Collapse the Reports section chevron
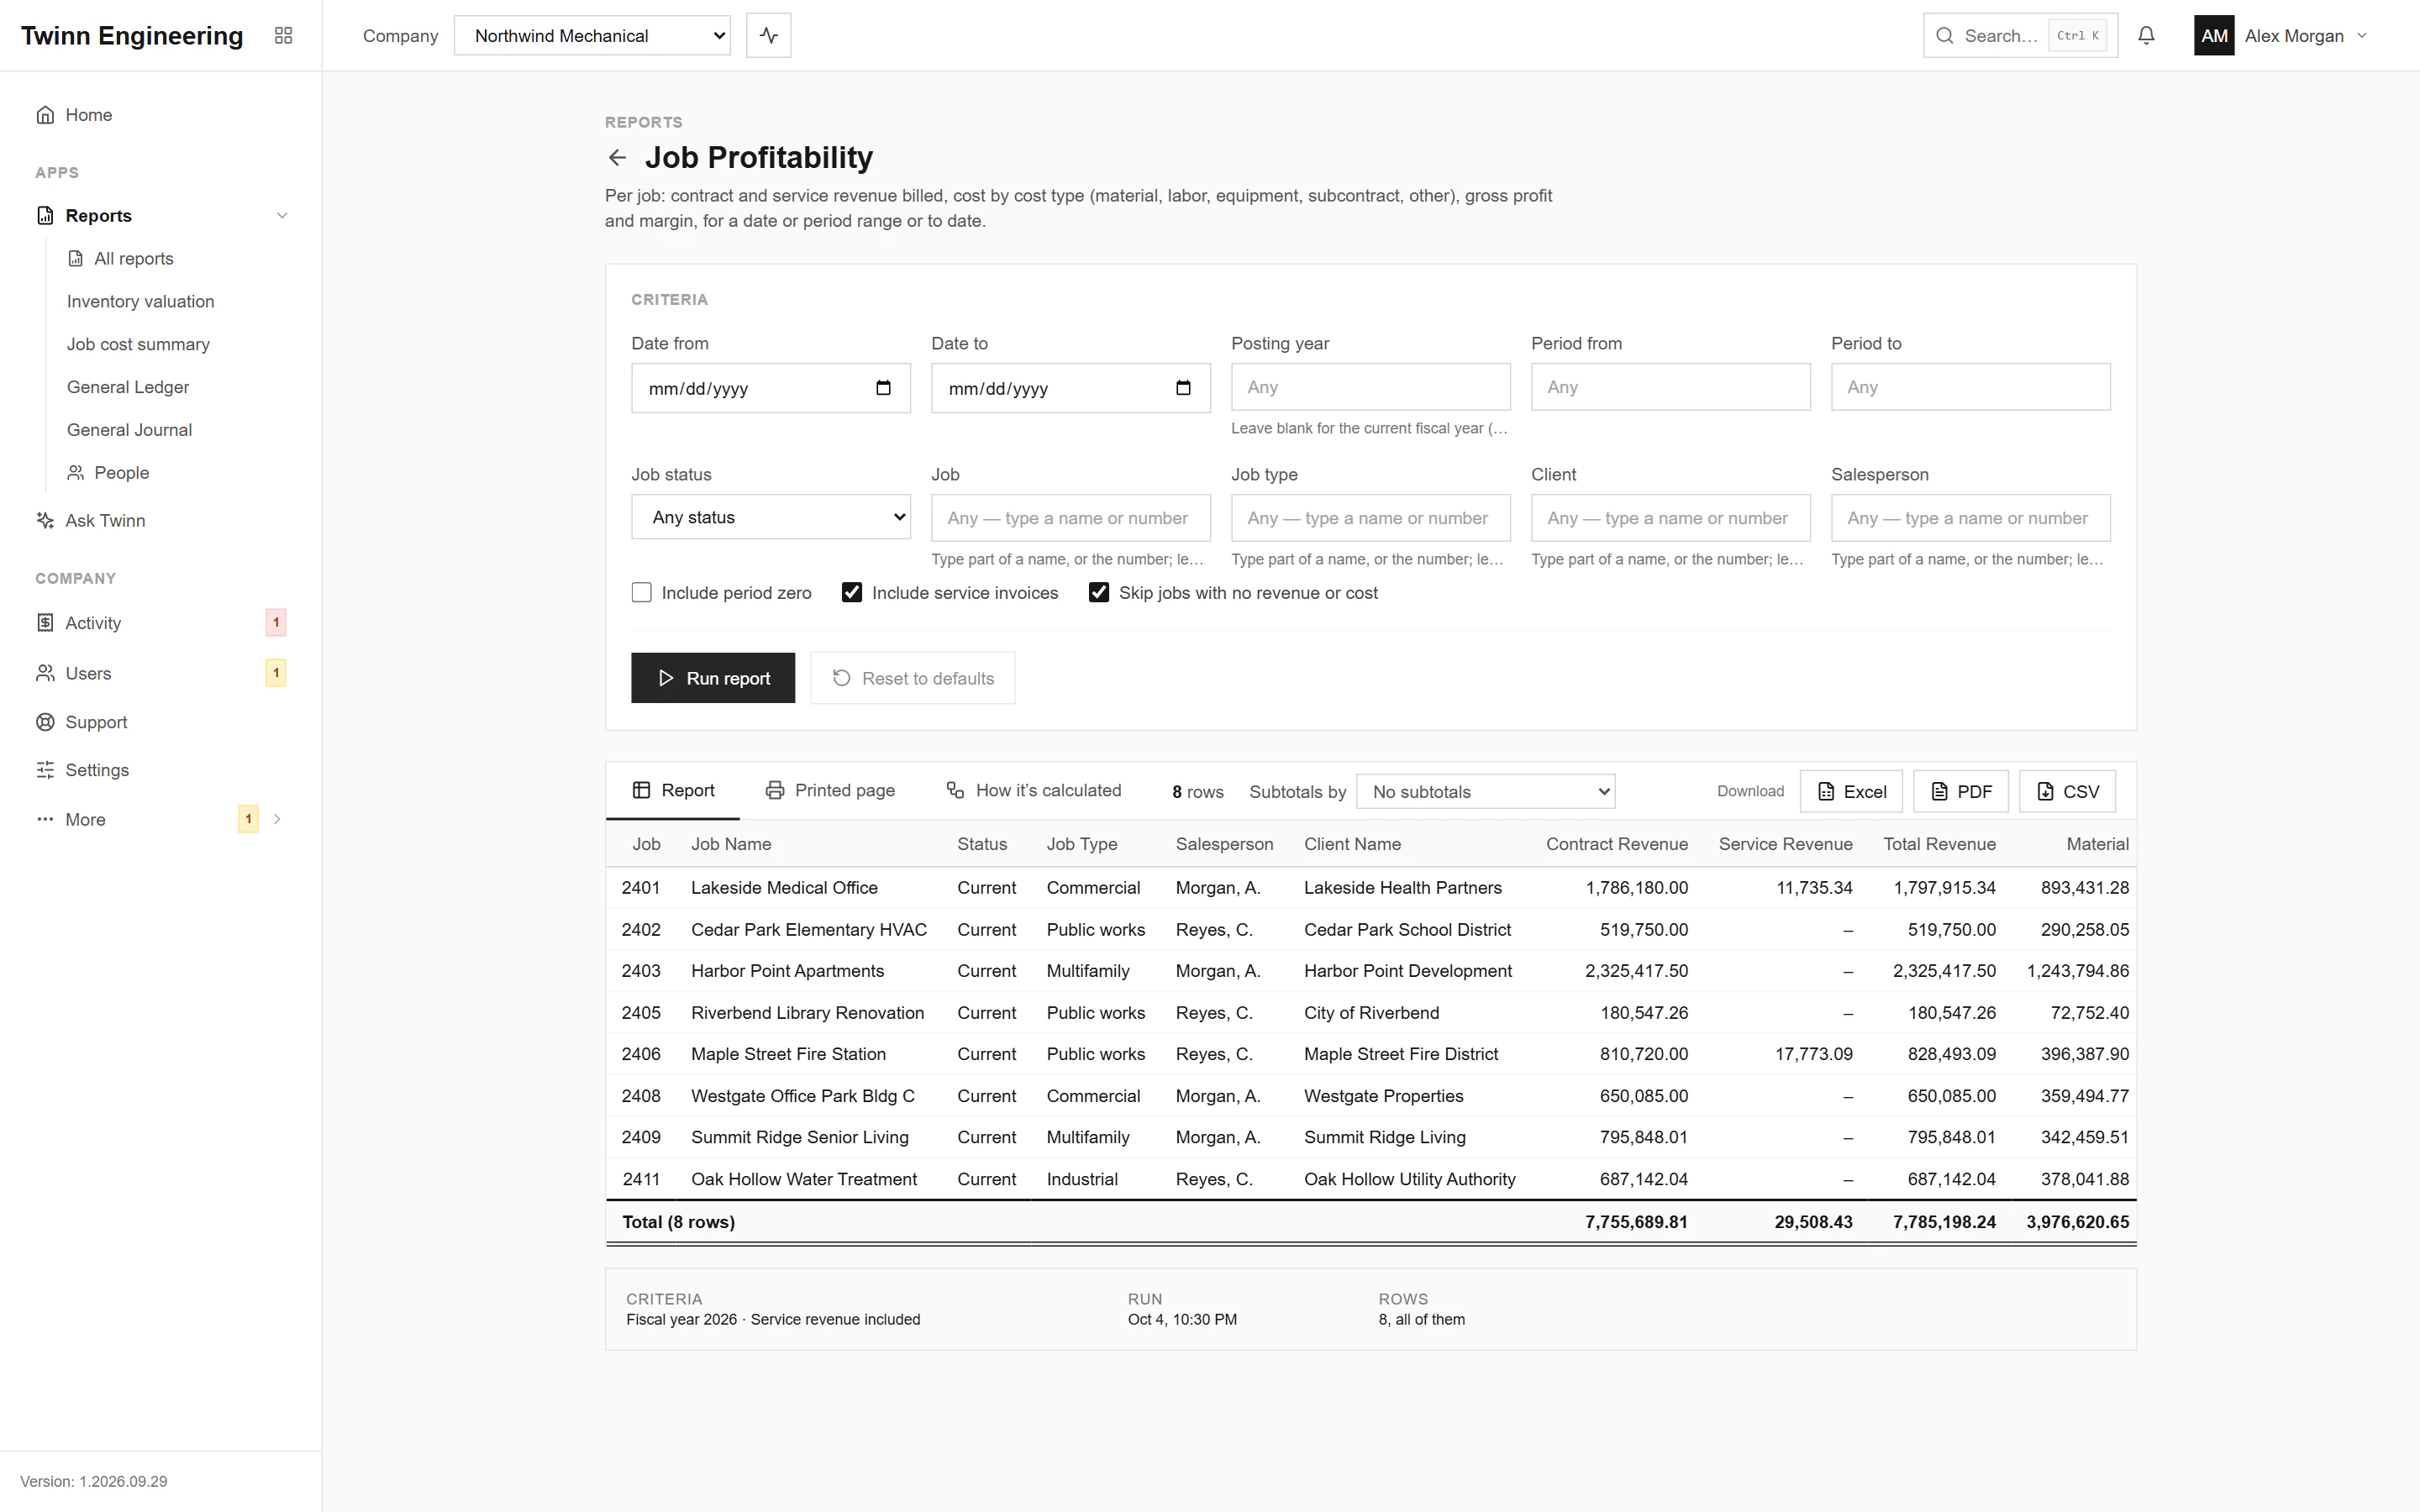This screenshot has height=1512, width=2420. point(282,216)
